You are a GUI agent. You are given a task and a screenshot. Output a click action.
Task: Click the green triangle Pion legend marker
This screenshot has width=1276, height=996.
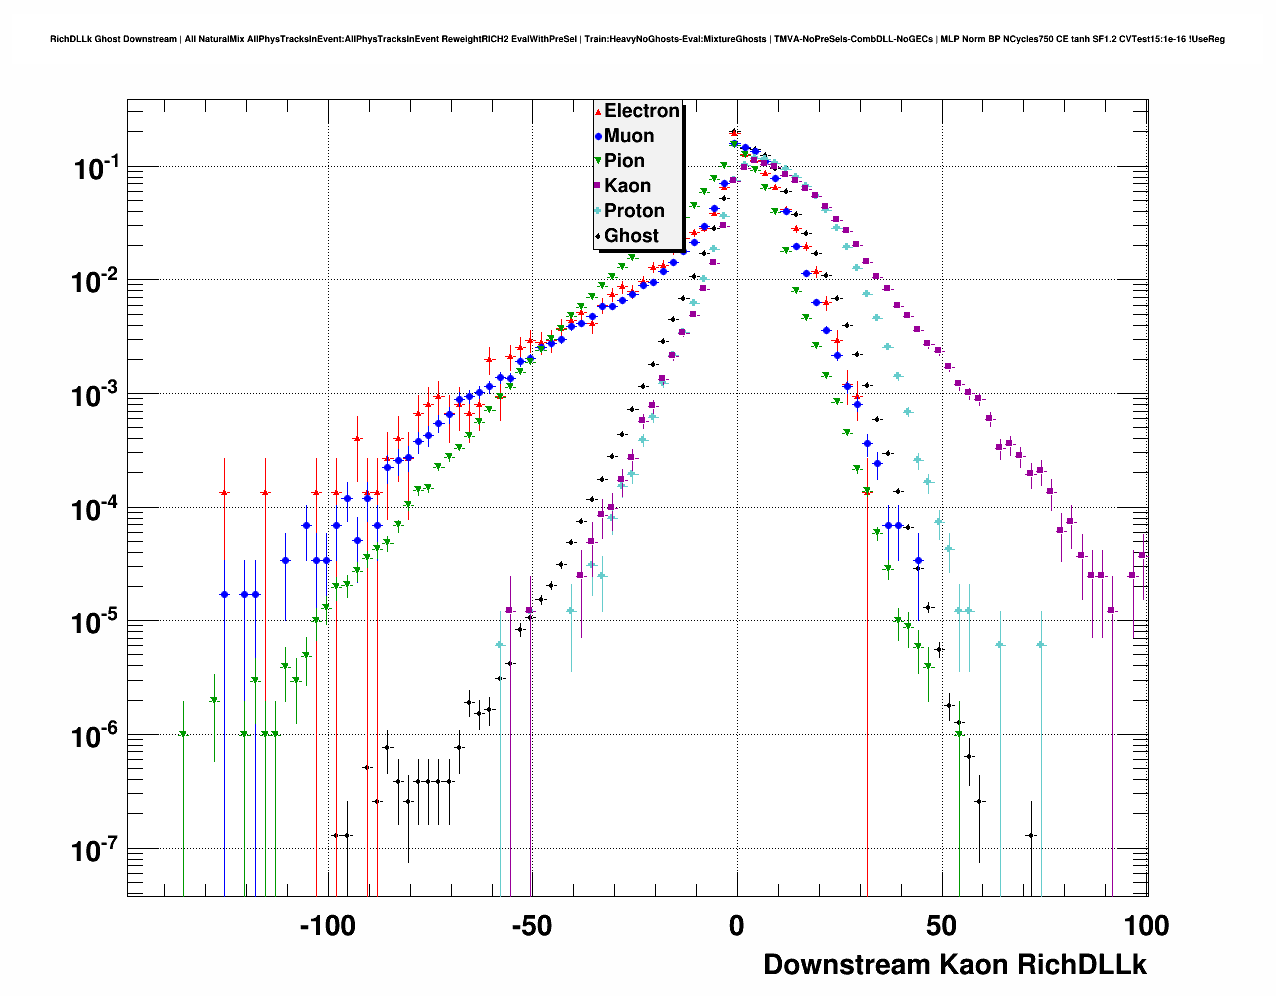pos(598,162)
